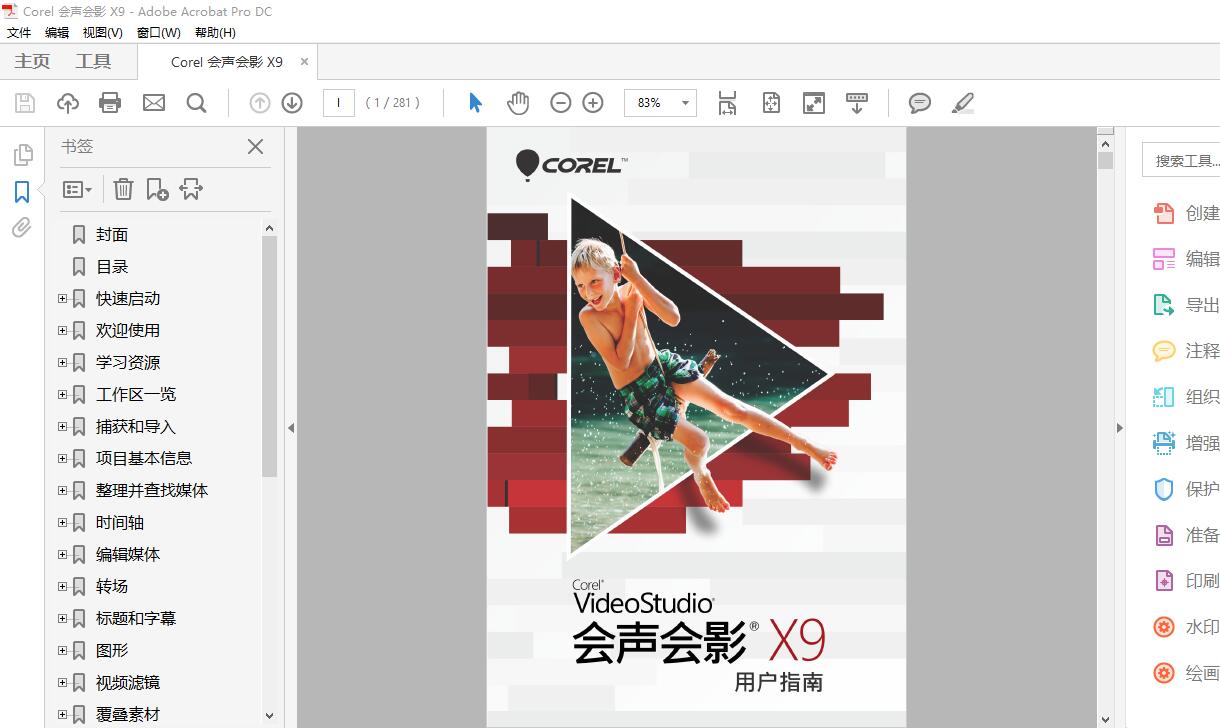Click the page number input field
This screenshot has width=1220, height=728.
pos(338,102)
